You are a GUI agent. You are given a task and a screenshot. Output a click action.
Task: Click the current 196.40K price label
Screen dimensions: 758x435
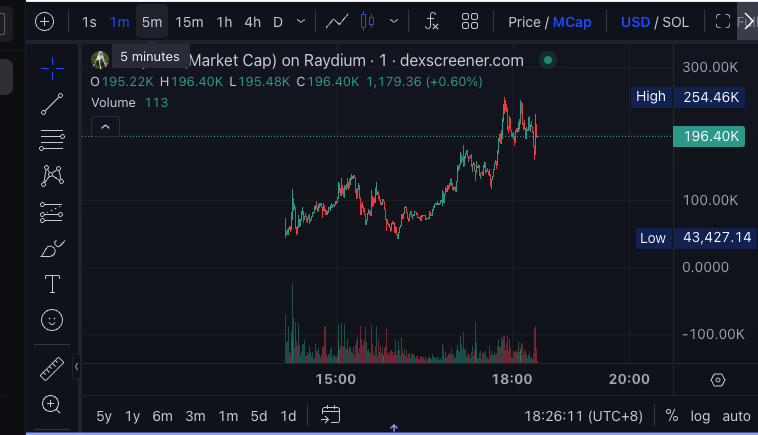(x=709, y=136)
